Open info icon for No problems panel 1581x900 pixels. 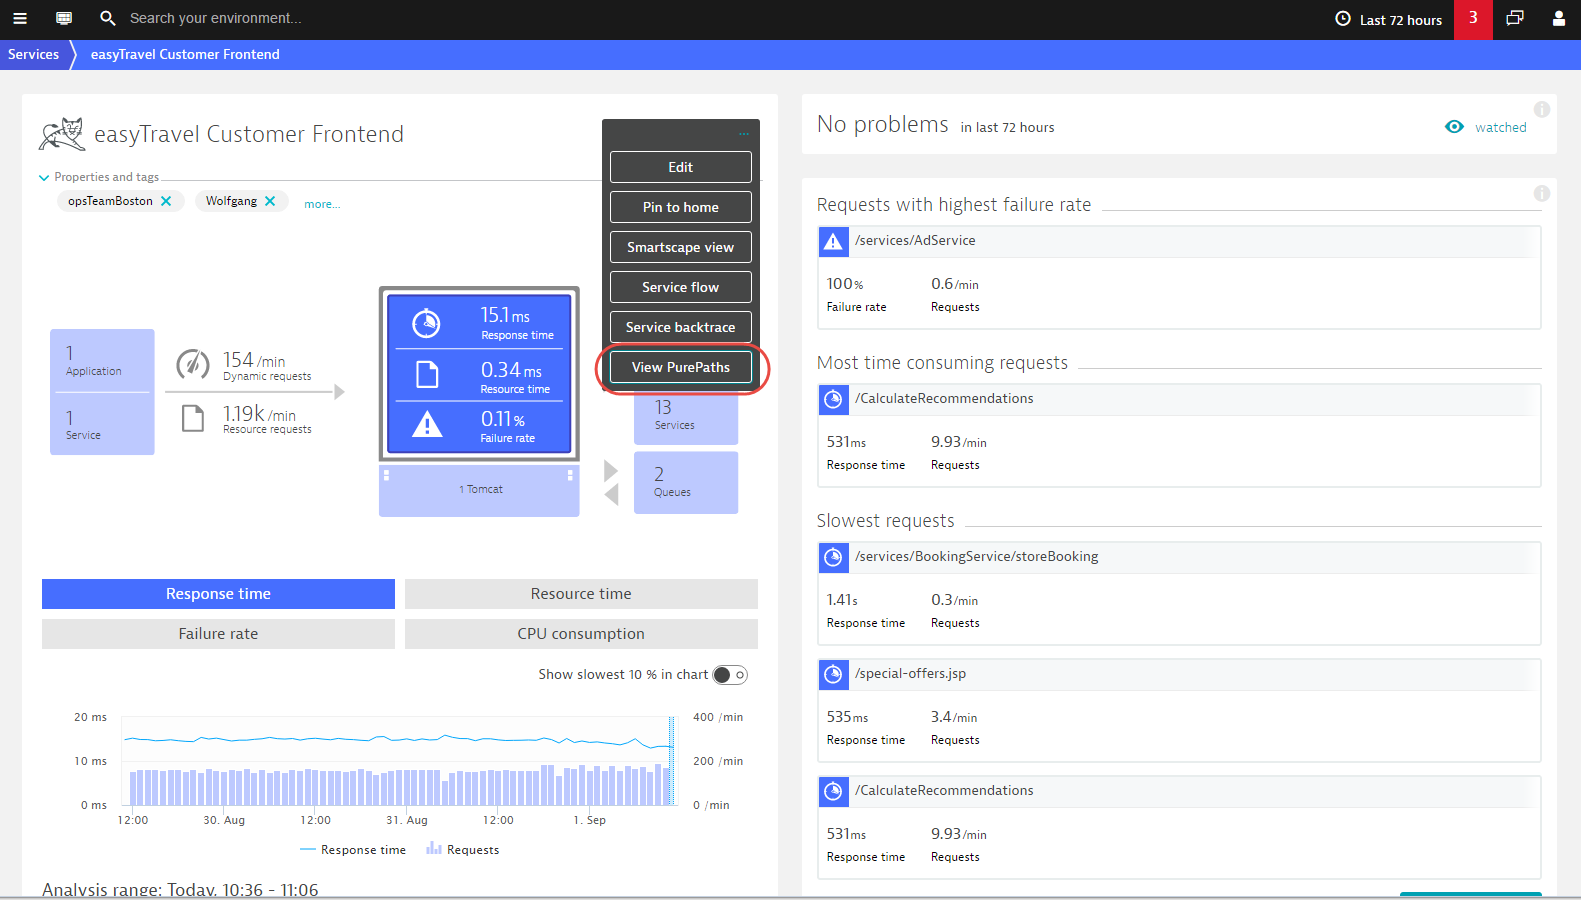point(1542,109)
